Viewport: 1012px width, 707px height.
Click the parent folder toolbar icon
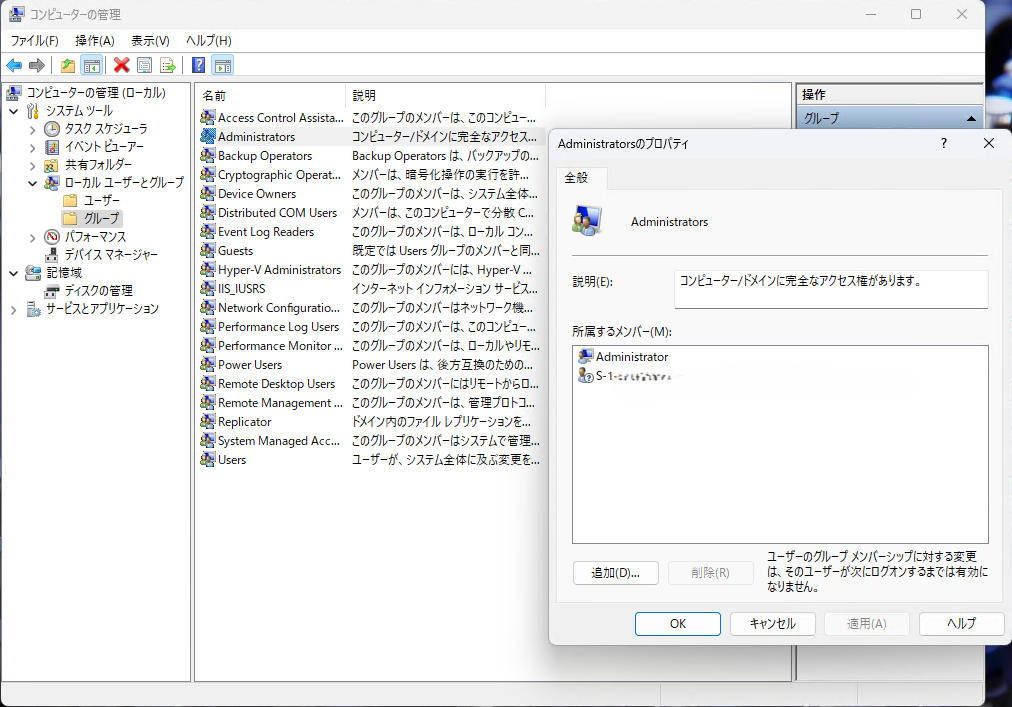pos(67,65)
